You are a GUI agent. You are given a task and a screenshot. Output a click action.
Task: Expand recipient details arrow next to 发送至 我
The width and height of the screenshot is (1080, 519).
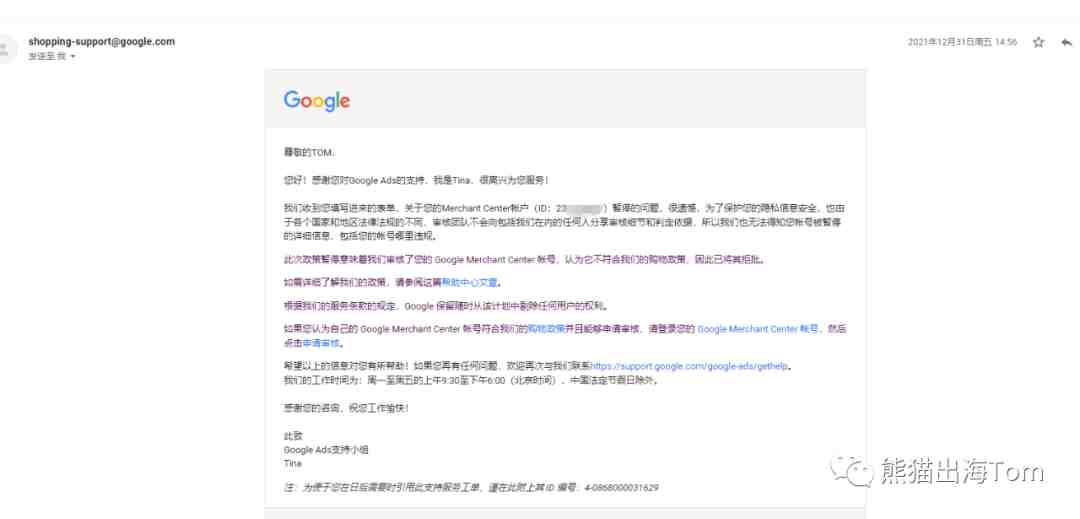coord(72,56)
